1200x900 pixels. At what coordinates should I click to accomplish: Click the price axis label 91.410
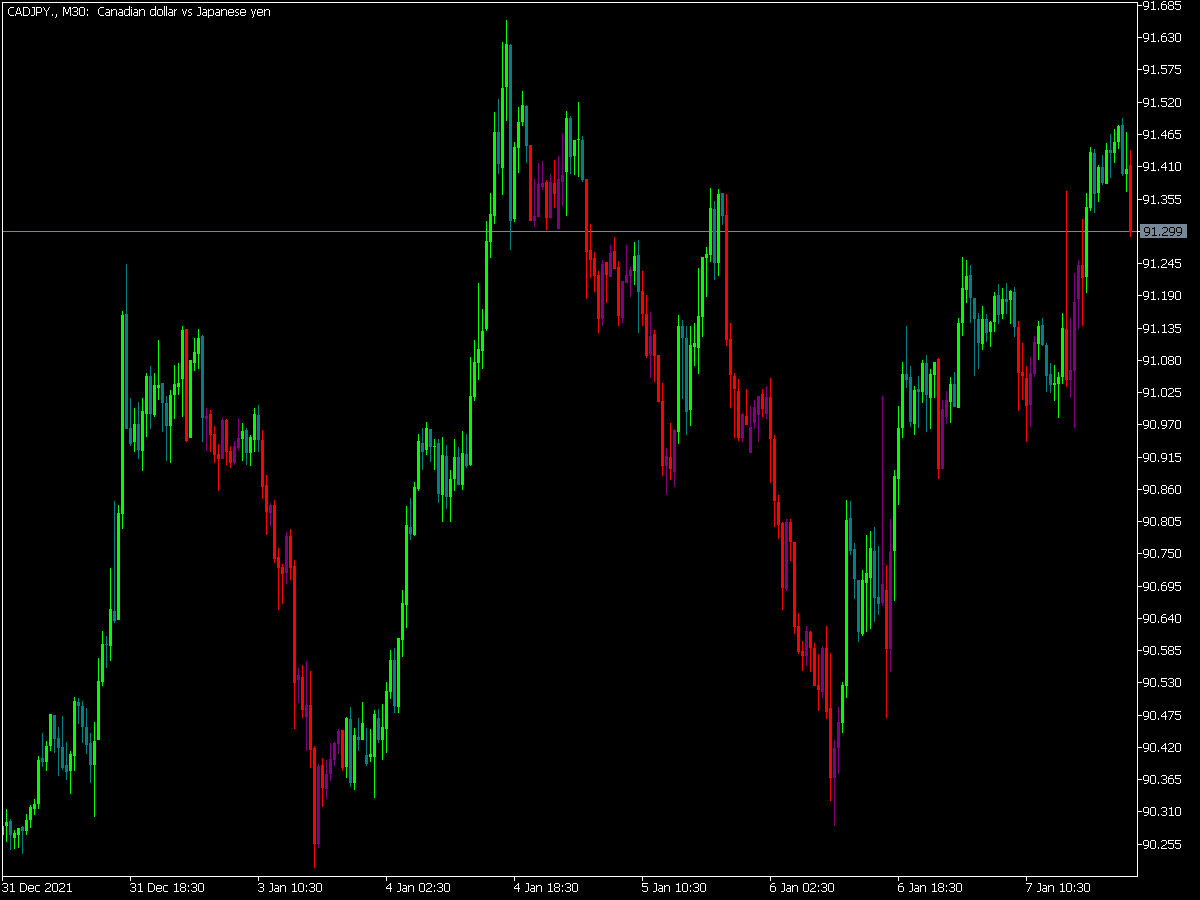[x=1160, y=167]
